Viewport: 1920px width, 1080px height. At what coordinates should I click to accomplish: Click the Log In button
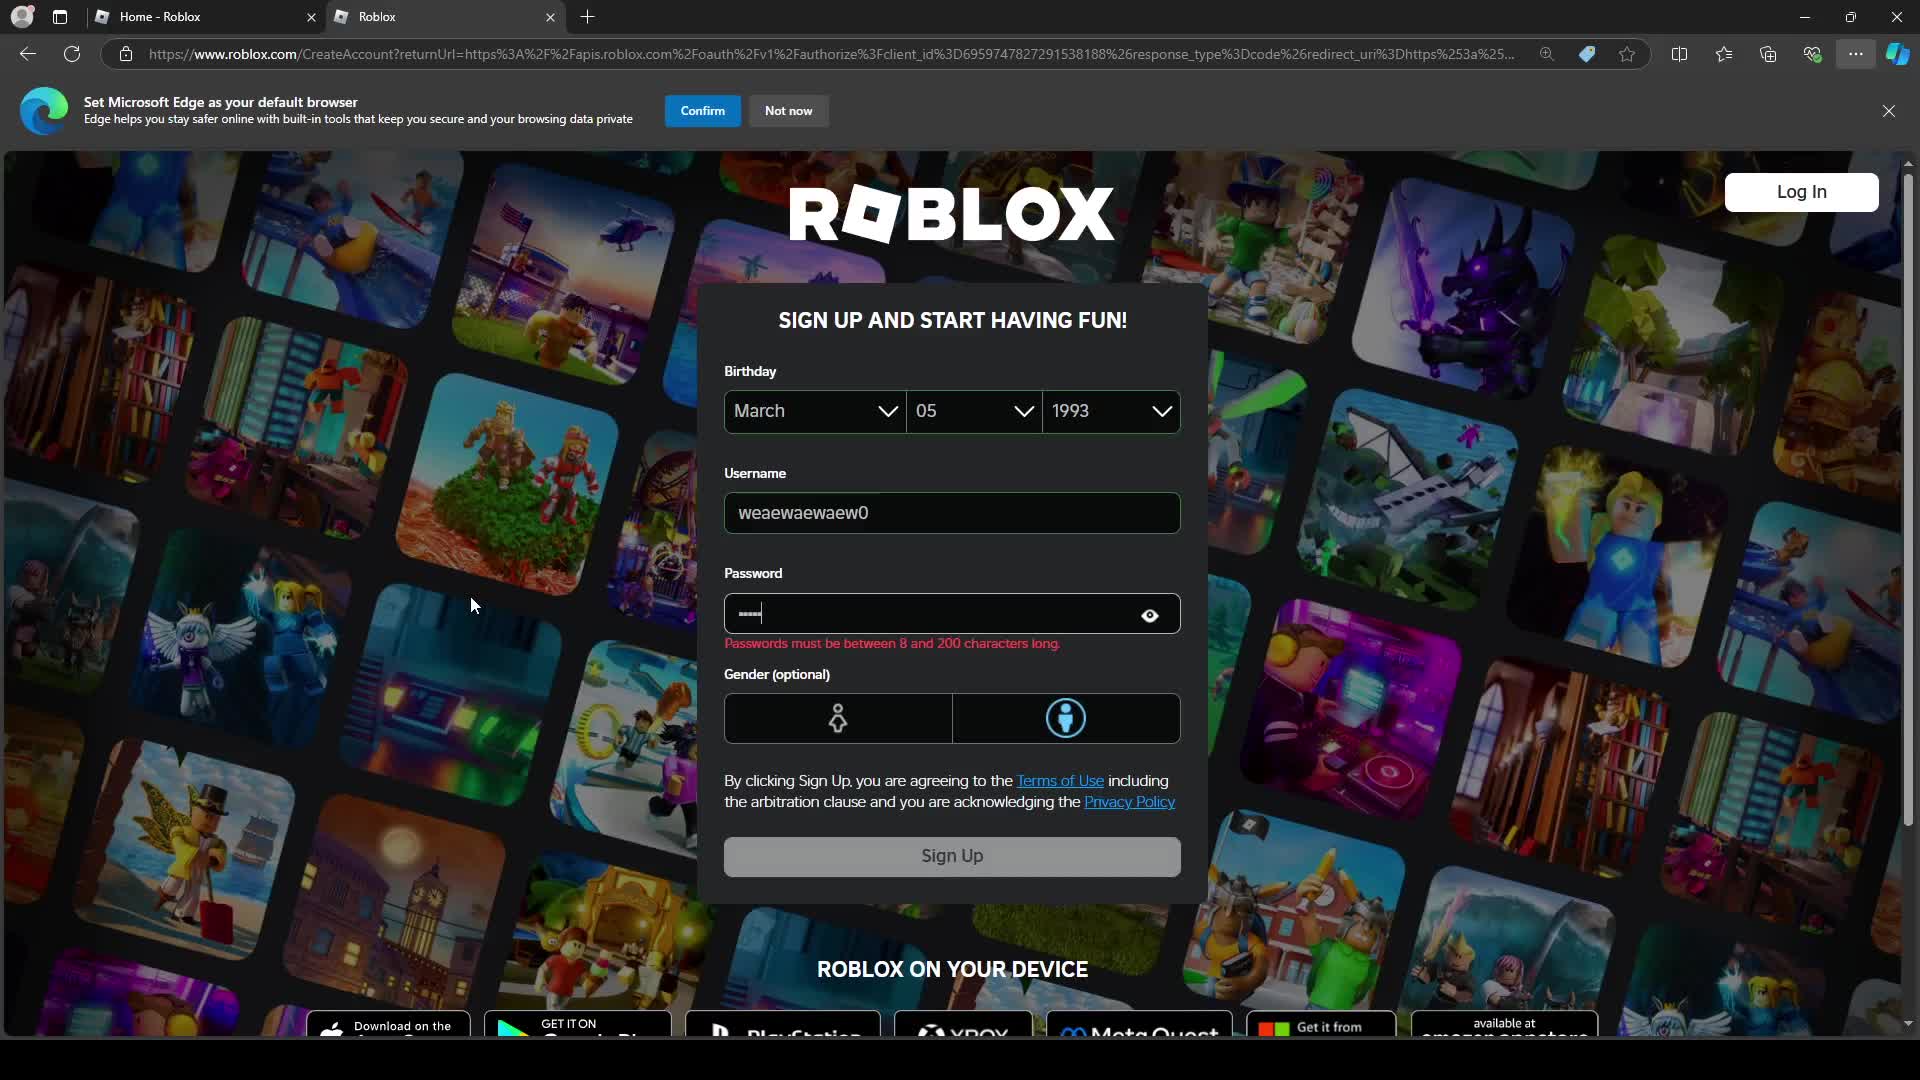tap(1801, 192)
